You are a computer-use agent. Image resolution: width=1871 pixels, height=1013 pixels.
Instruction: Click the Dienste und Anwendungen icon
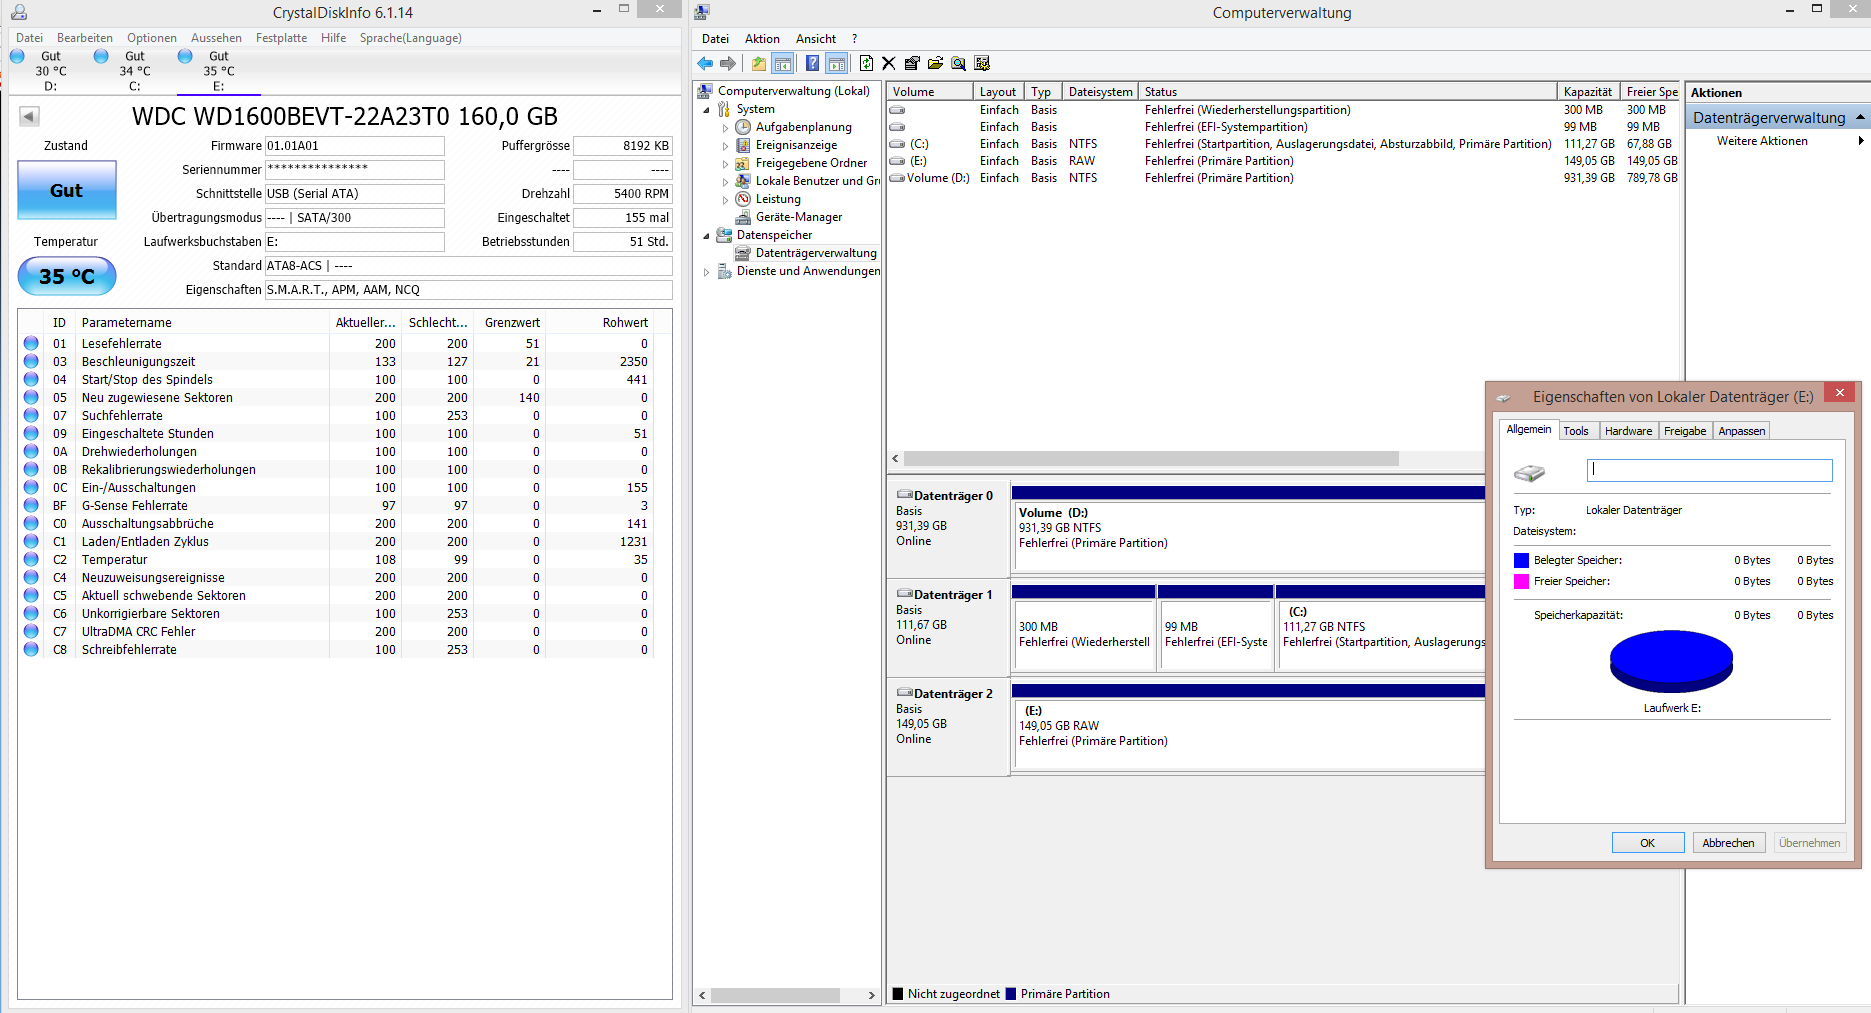pos(724,271)
